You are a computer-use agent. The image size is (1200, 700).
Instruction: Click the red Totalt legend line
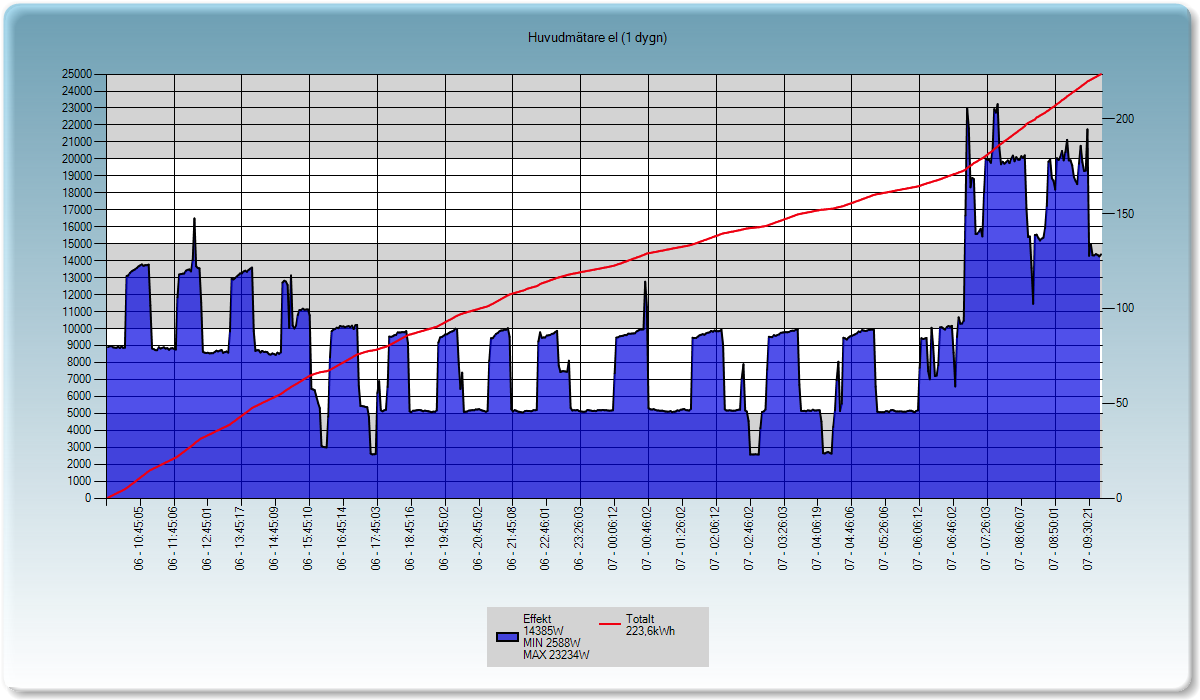(x=610, y=624)
